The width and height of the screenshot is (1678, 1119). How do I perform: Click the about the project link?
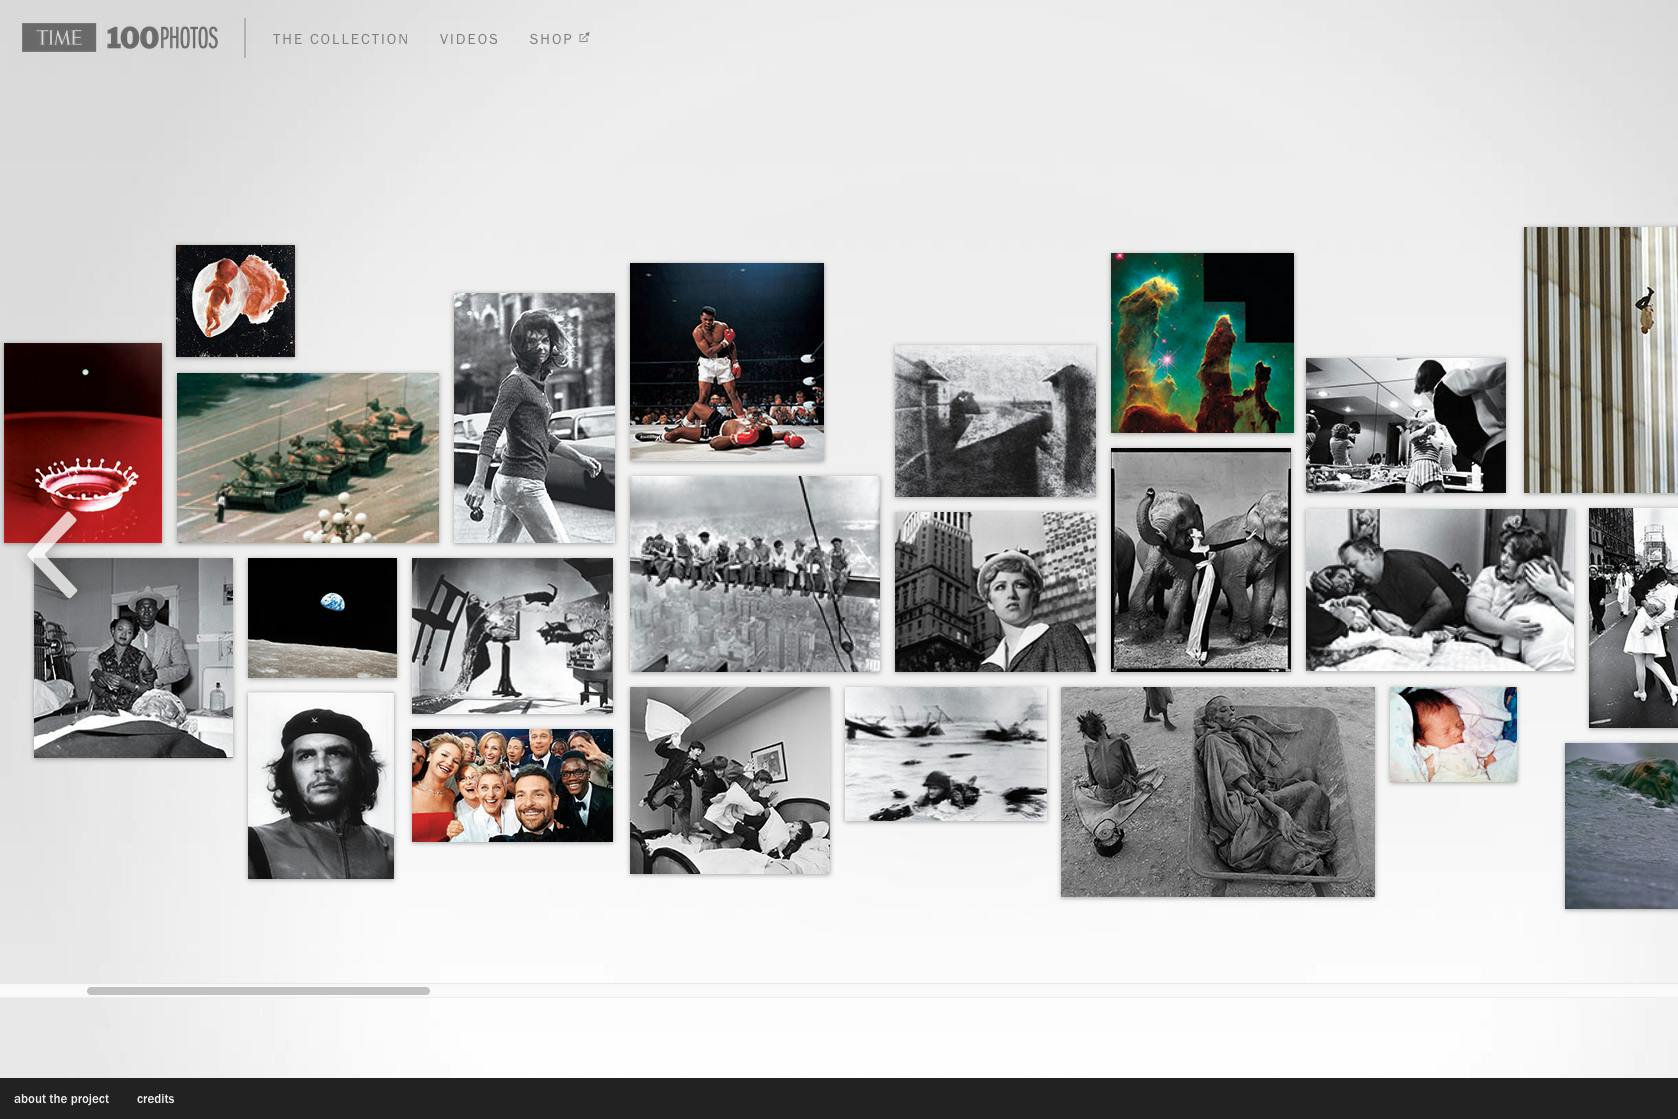point(61,1098)
